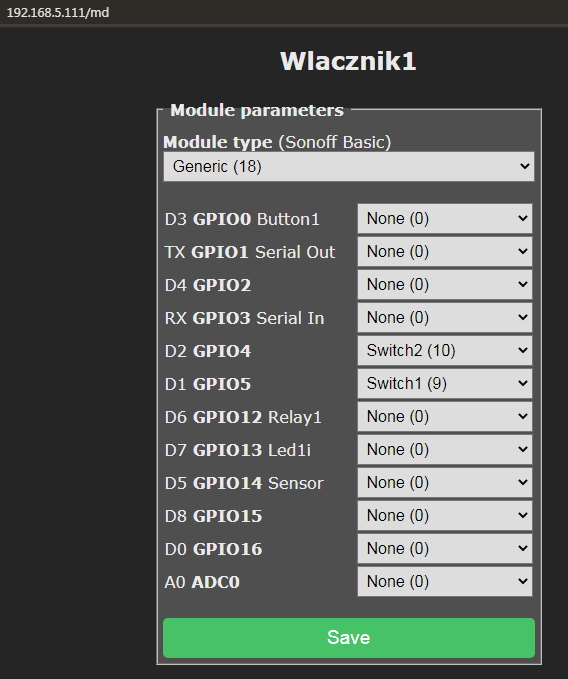The image size is (568, 679).
Task: Open the GPIO1 Serial Out dropdown
Action: 445,252
